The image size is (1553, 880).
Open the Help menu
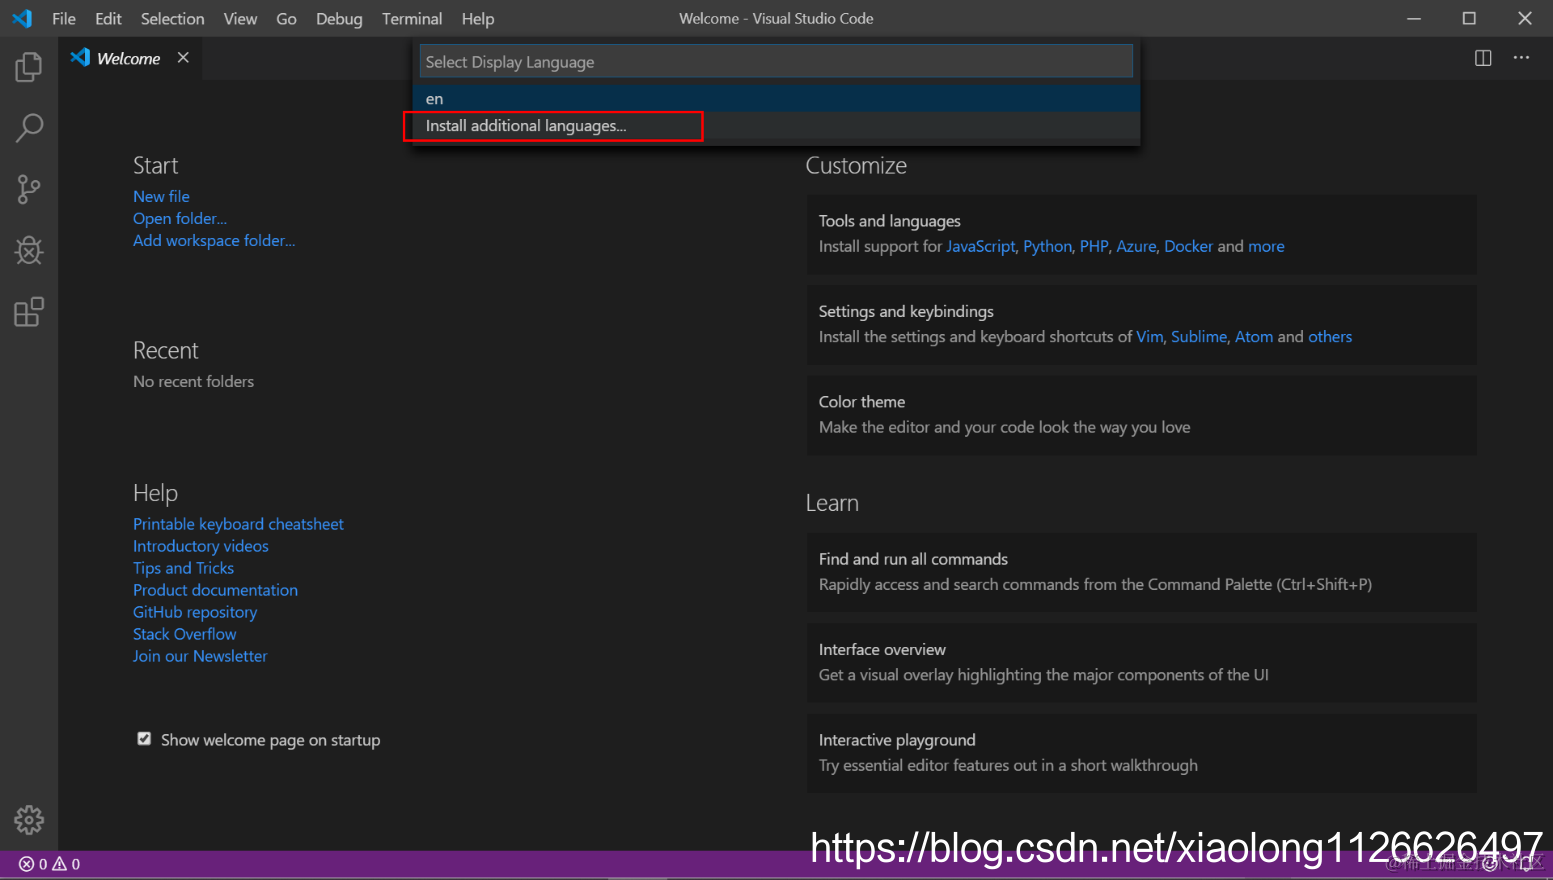[x=478, y=18]
